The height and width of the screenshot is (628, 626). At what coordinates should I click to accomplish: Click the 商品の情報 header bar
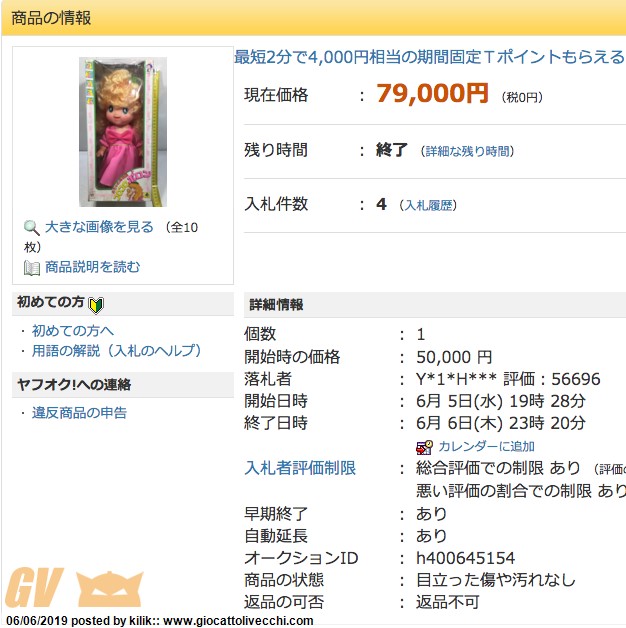click(x=314, y=18)
